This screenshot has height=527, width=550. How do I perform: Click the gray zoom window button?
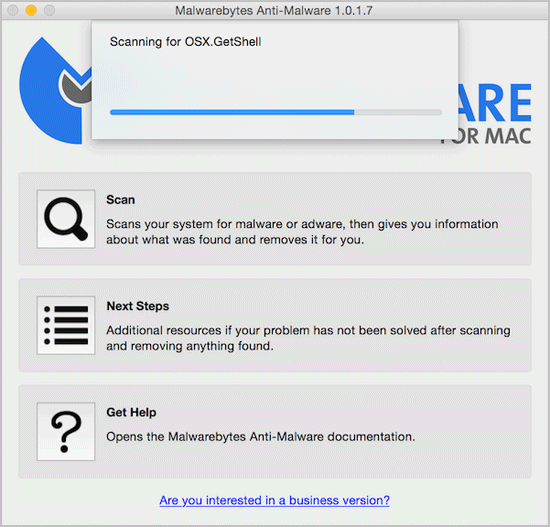(x=49, y=11)
